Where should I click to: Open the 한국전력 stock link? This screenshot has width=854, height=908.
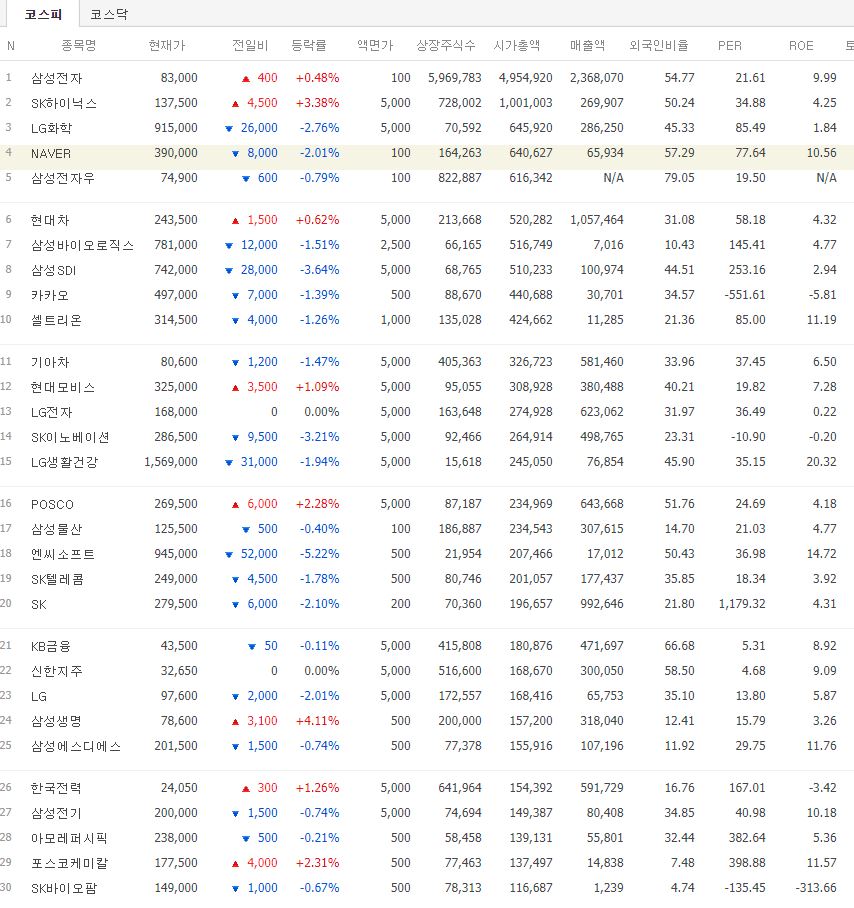56,788
